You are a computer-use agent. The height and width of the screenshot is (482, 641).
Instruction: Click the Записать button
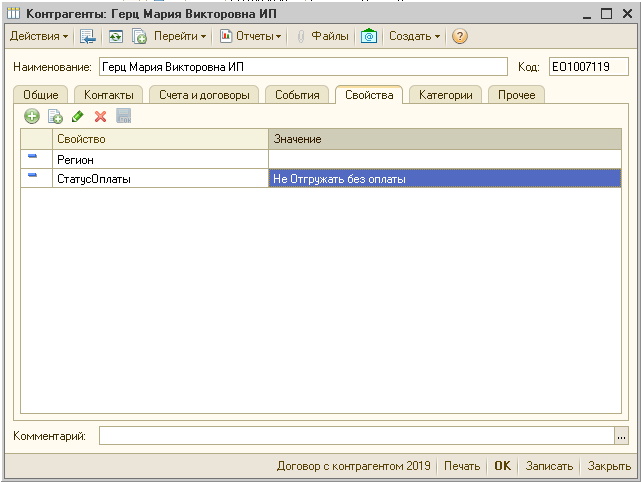[548, 466]
